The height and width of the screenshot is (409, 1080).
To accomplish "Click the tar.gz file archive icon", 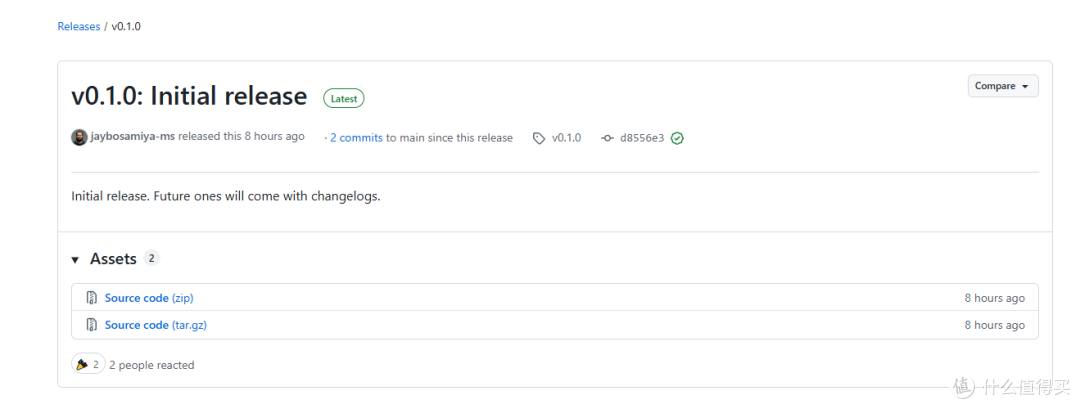I will click(91, 324).
